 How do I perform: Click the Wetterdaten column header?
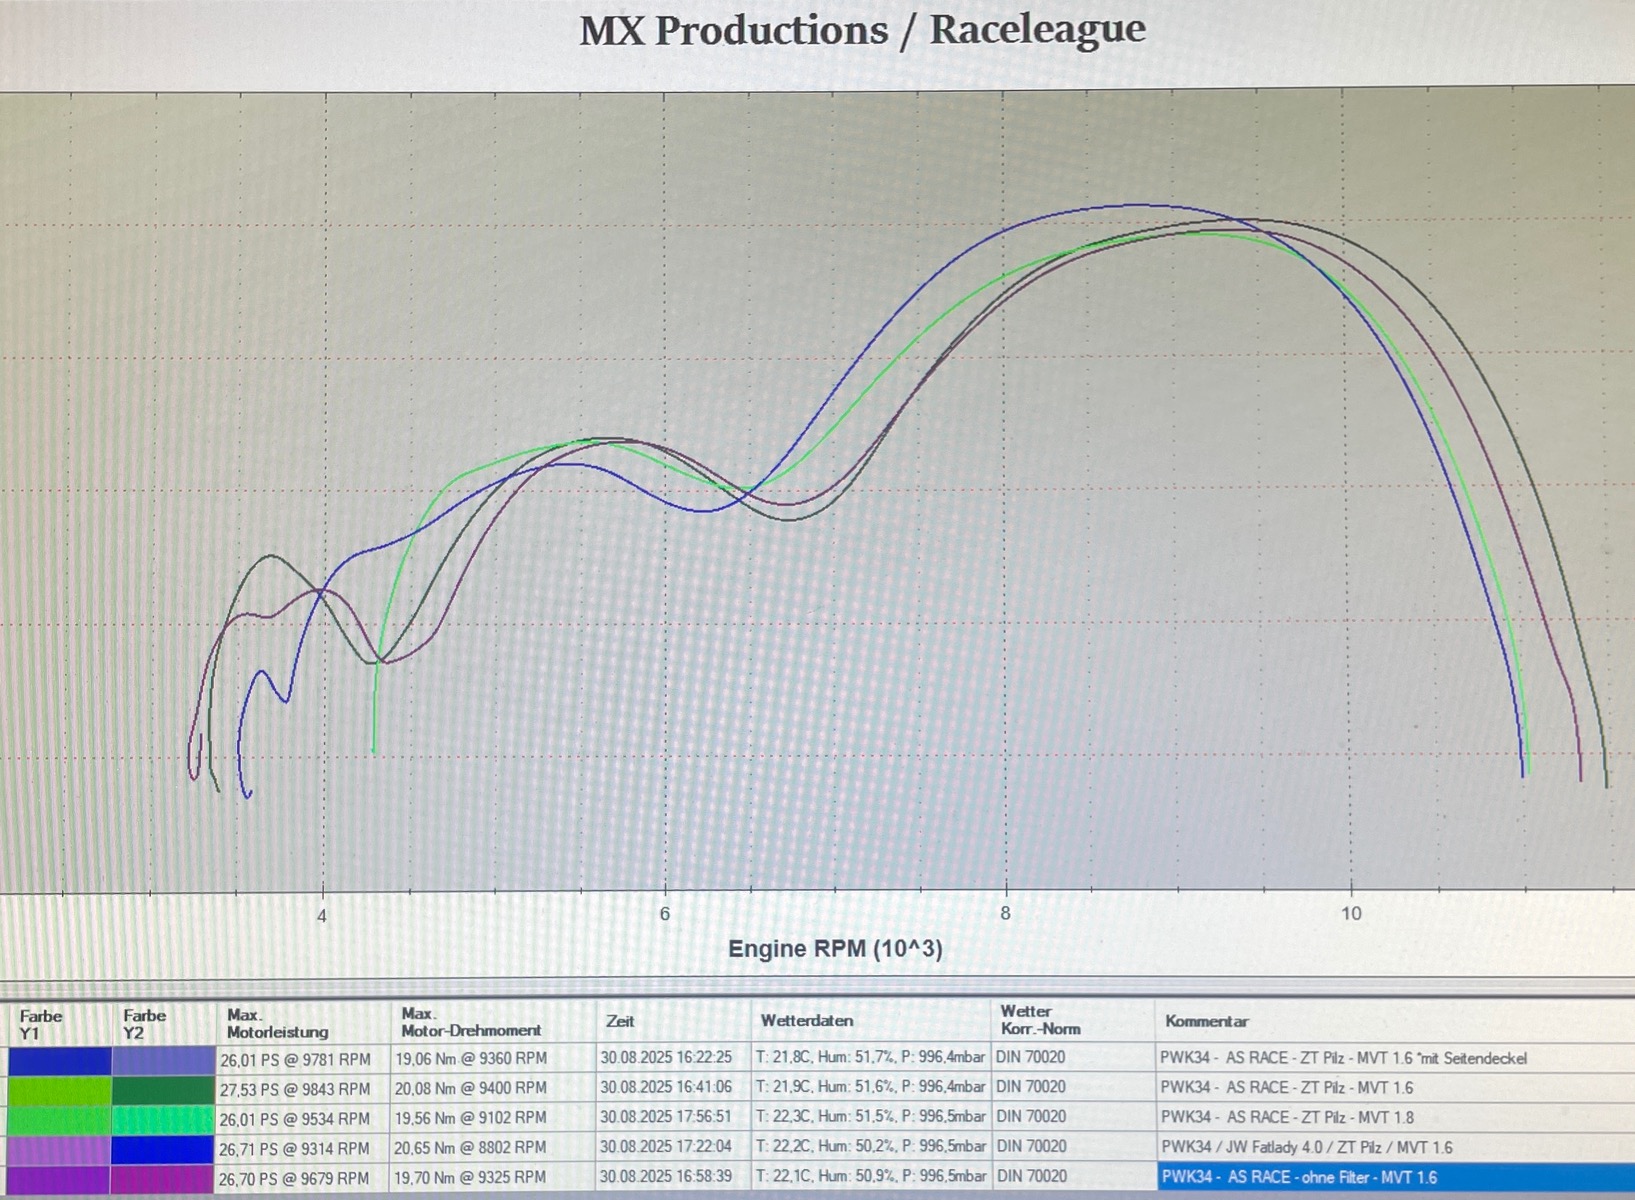coord(806,1021)
